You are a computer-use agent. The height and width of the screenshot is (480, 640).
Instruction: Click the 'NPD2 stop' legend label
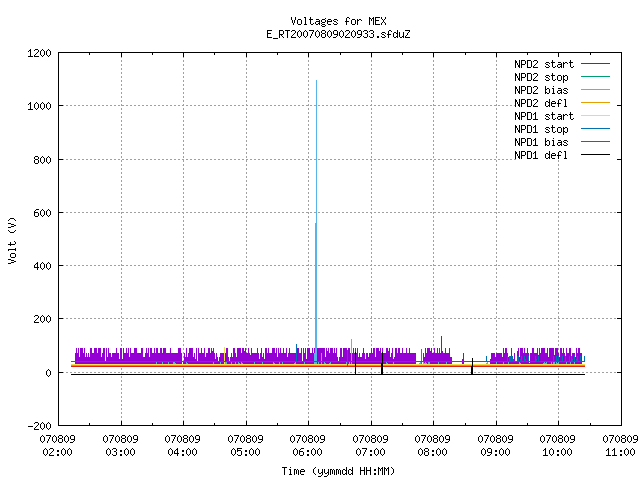(541, 77)
